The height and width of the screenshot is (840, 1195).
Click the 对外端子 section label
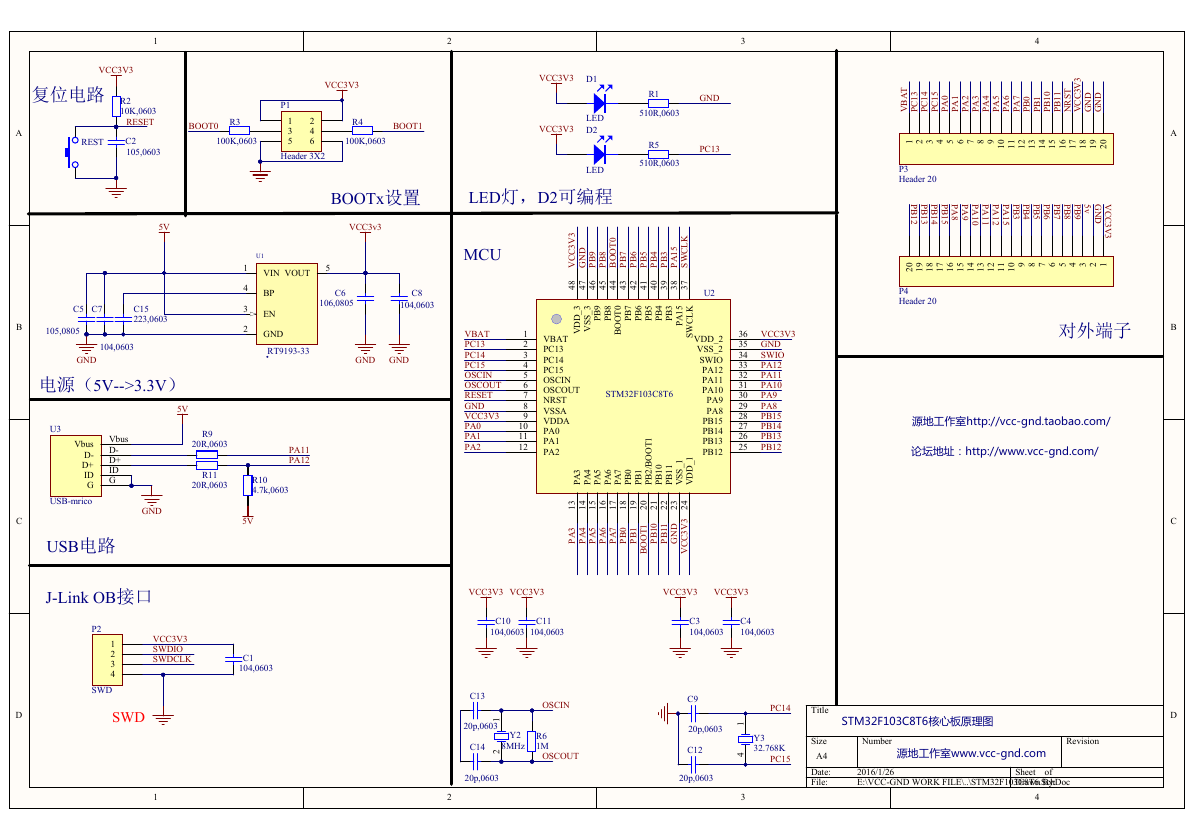[x=1094, y=330]
